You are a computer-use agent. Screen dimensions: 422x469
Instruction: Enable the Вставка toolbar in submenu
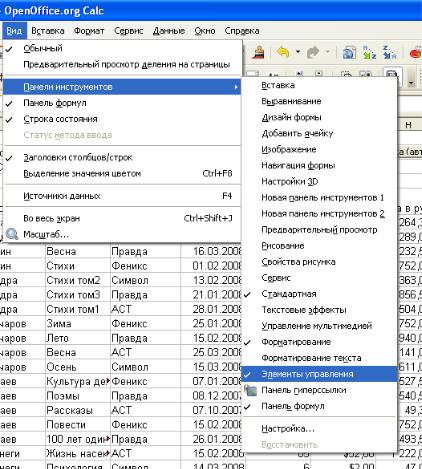click(319, 85)
